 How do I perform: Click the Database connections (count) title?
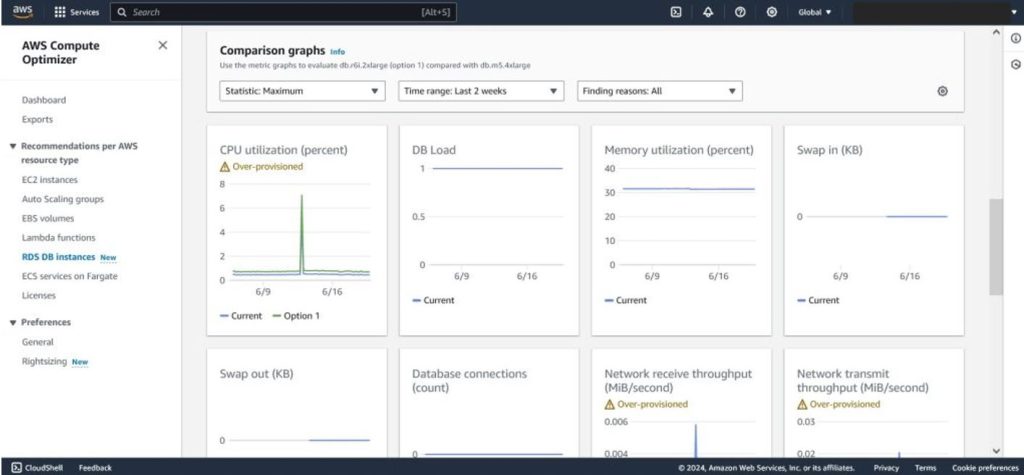(x=469, y=380)
